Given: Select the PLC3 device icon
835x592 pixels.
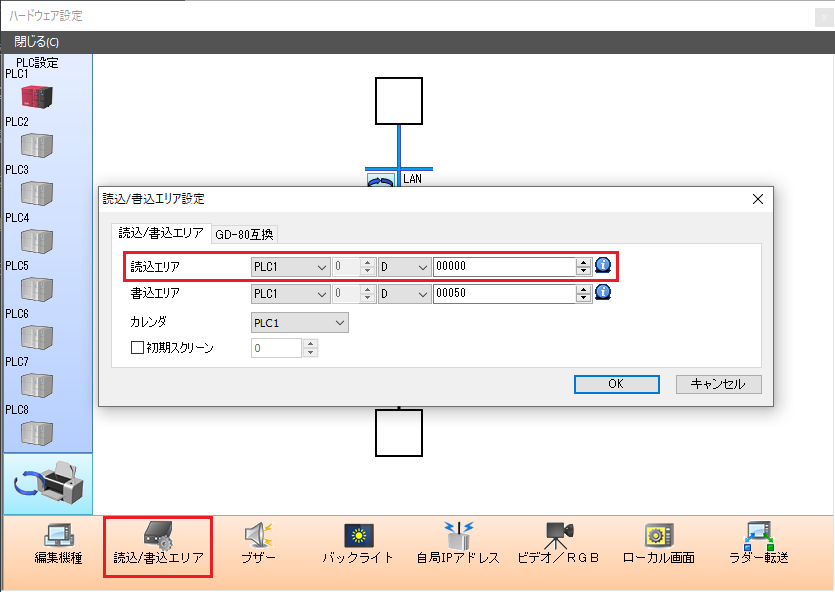Looking at the screenshot, I should click(x=37, y=192).
